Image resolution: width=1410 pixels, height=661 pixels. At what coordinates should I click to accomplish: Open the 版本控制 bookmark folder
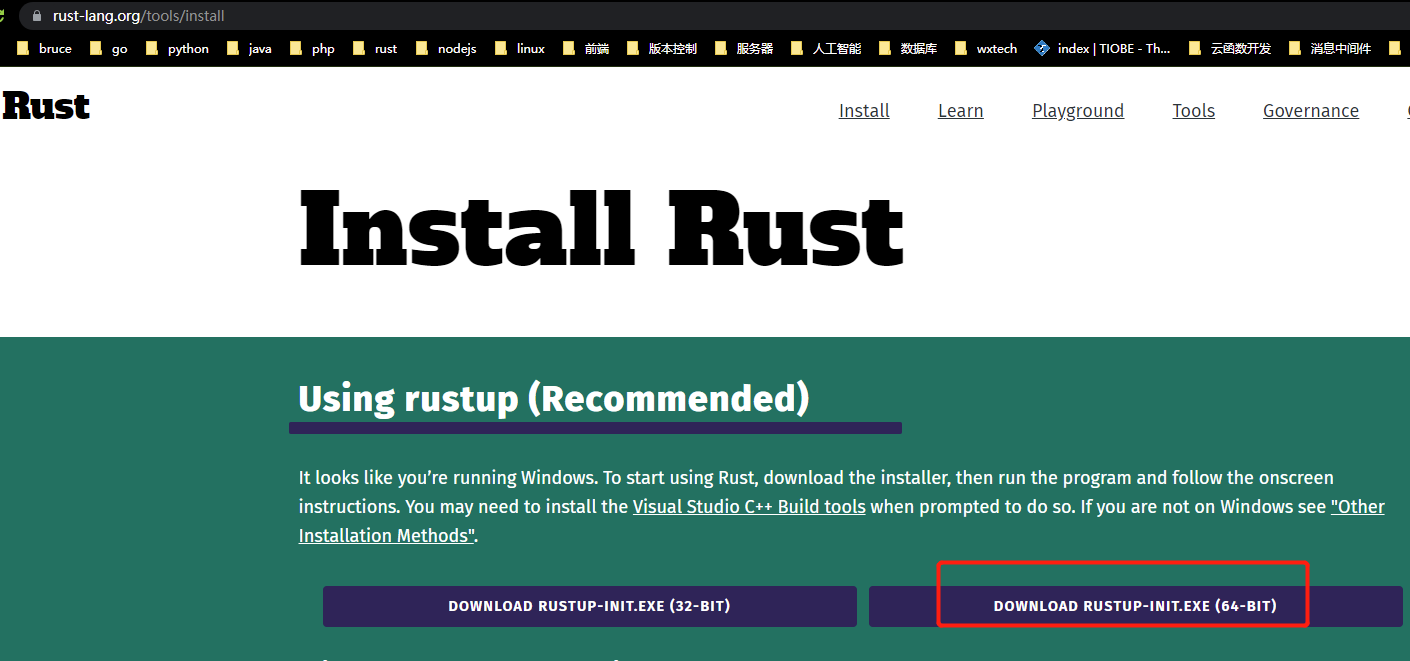[661, 48]
